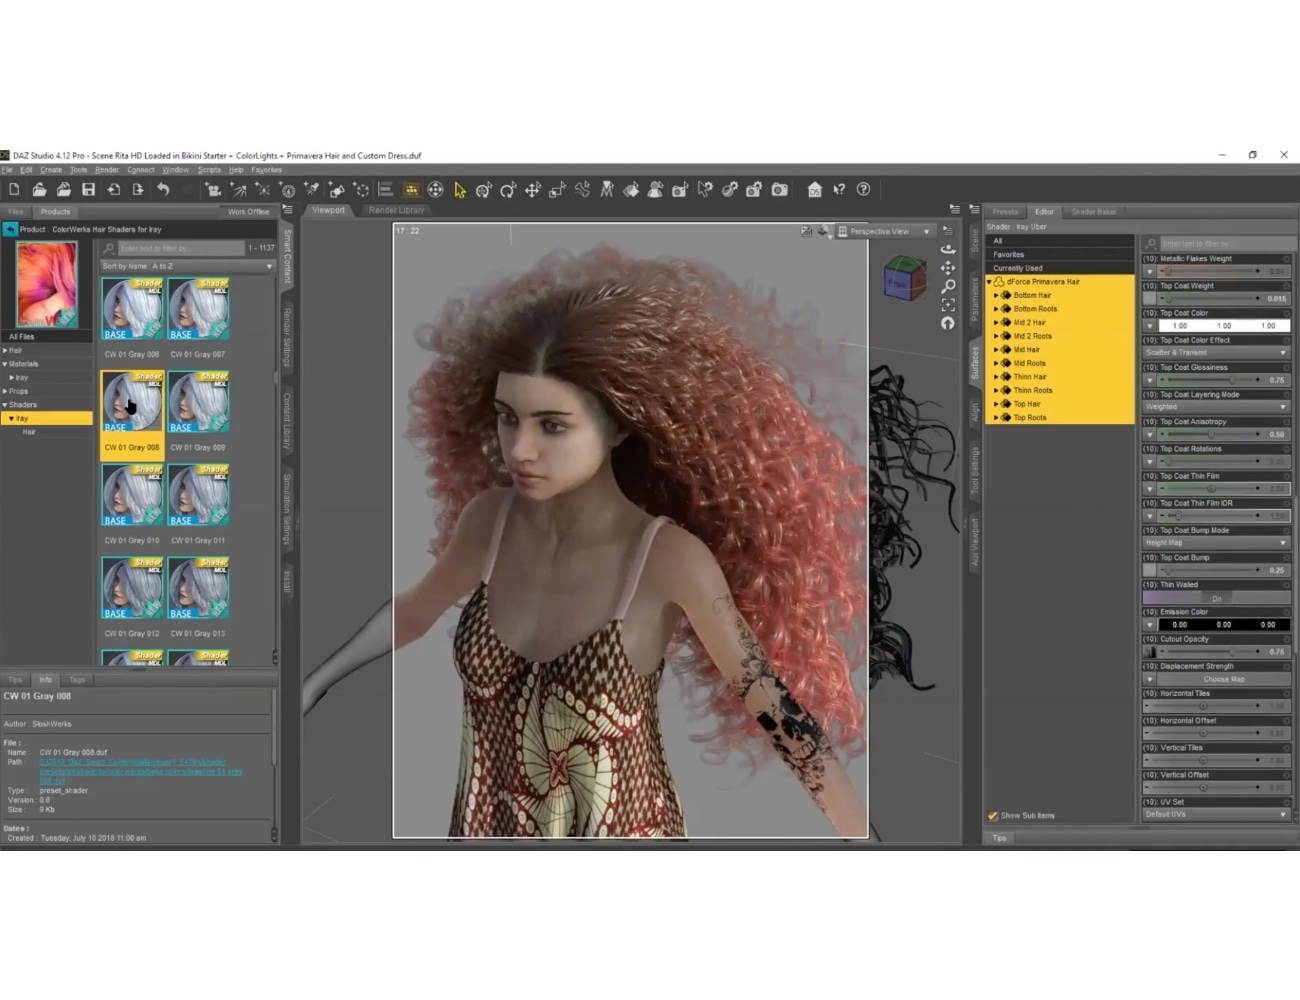Open the Render menu
This screenshot has height=1000, width=1300.
[x=107, y=170]
